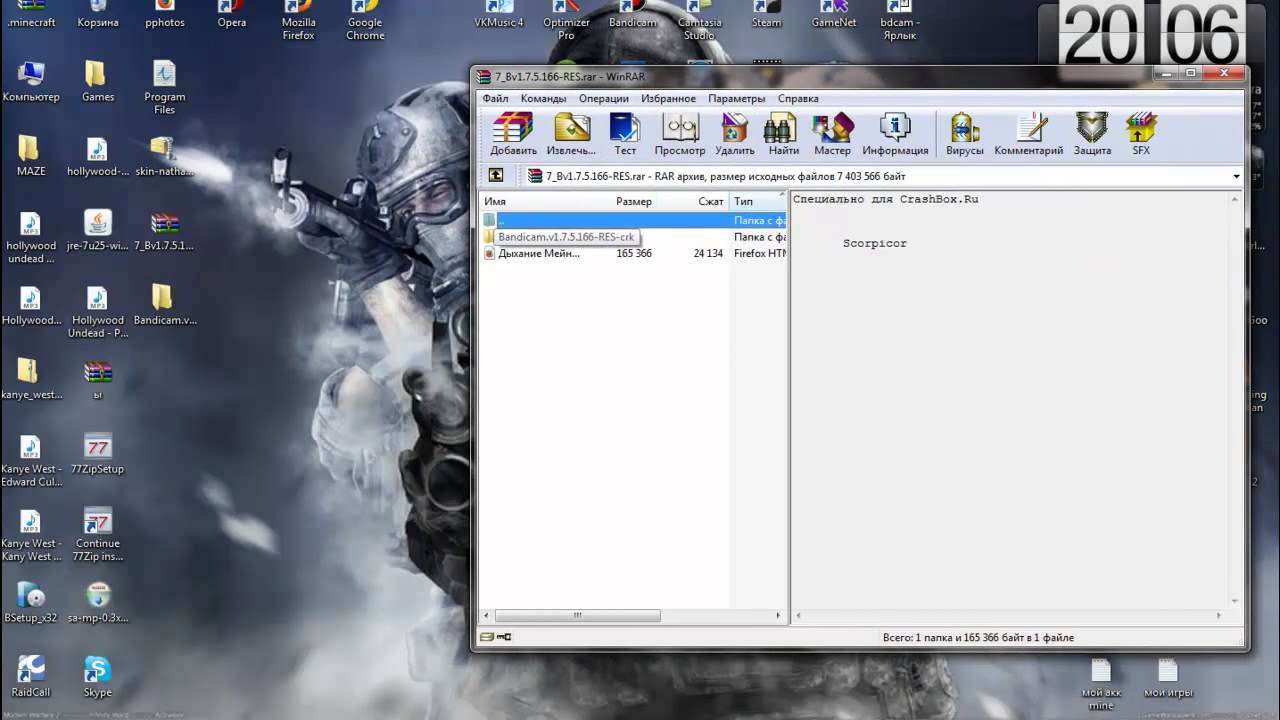Open the Операции menu
This screenshot has width=1280, height=720.
tap(603, 98)
